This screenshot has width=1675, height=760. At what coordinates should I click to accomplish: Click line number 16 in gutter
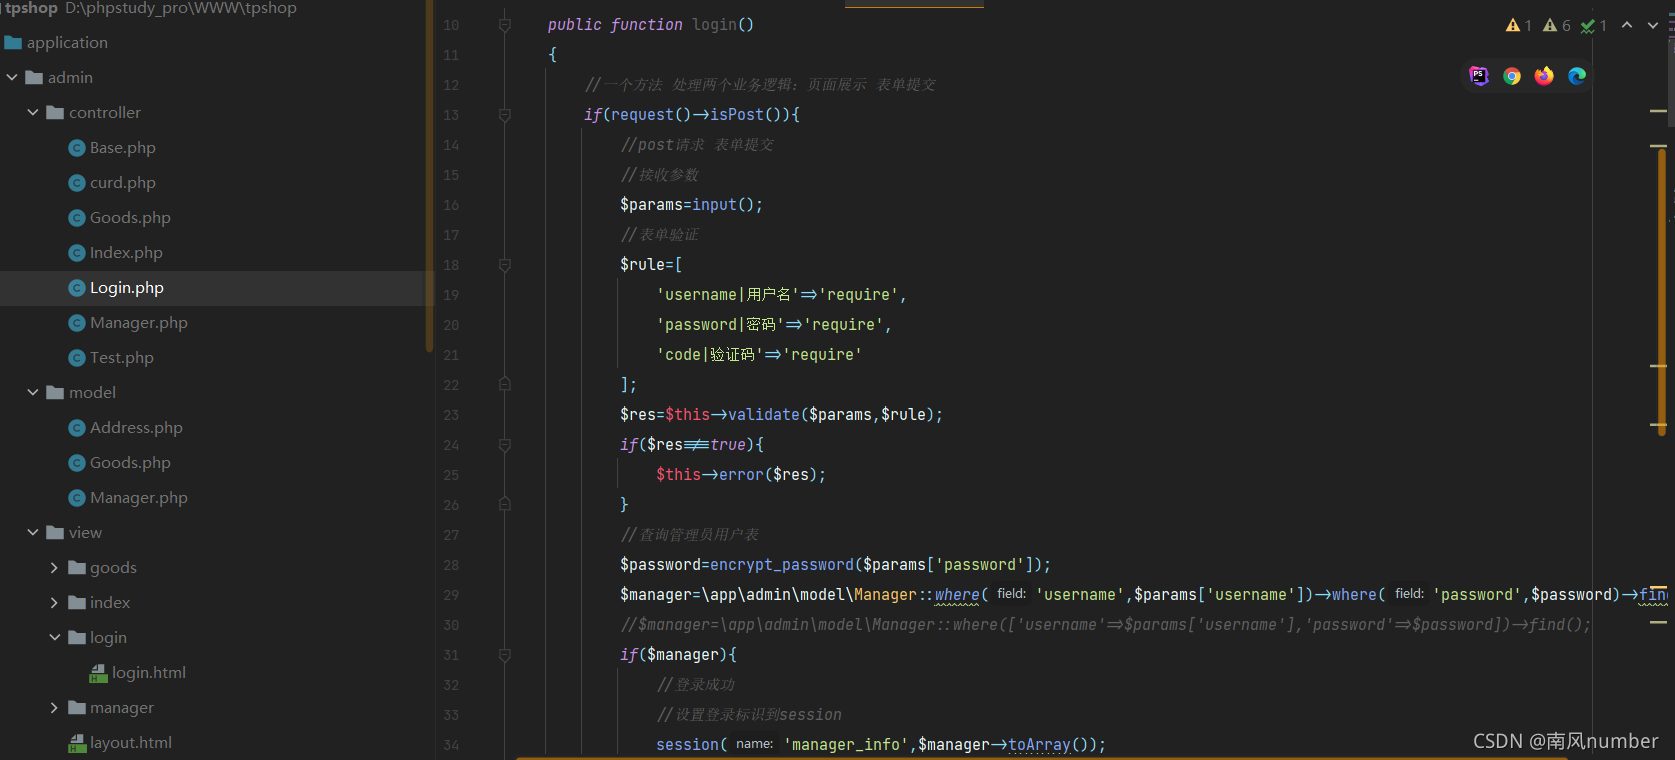coord(451,205)
